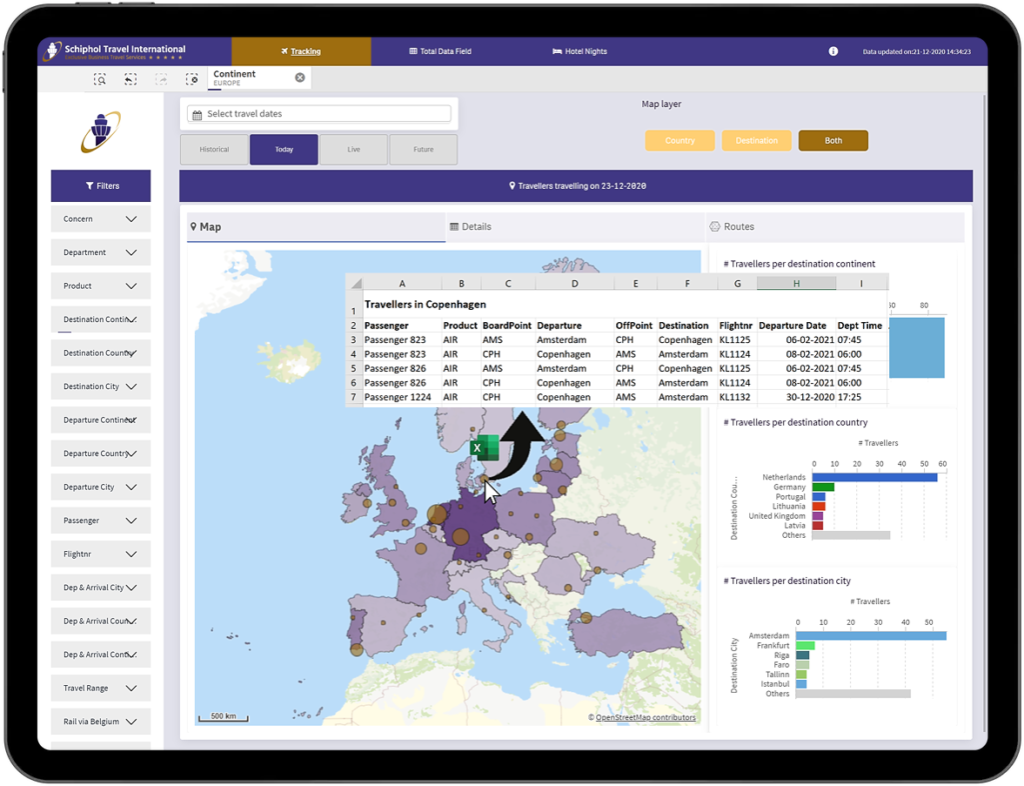Click the Travellers travelling on 23-12-2020 banner
Image resolution: width=1024 pixels, height=786 pixels.
coord(577,186)
